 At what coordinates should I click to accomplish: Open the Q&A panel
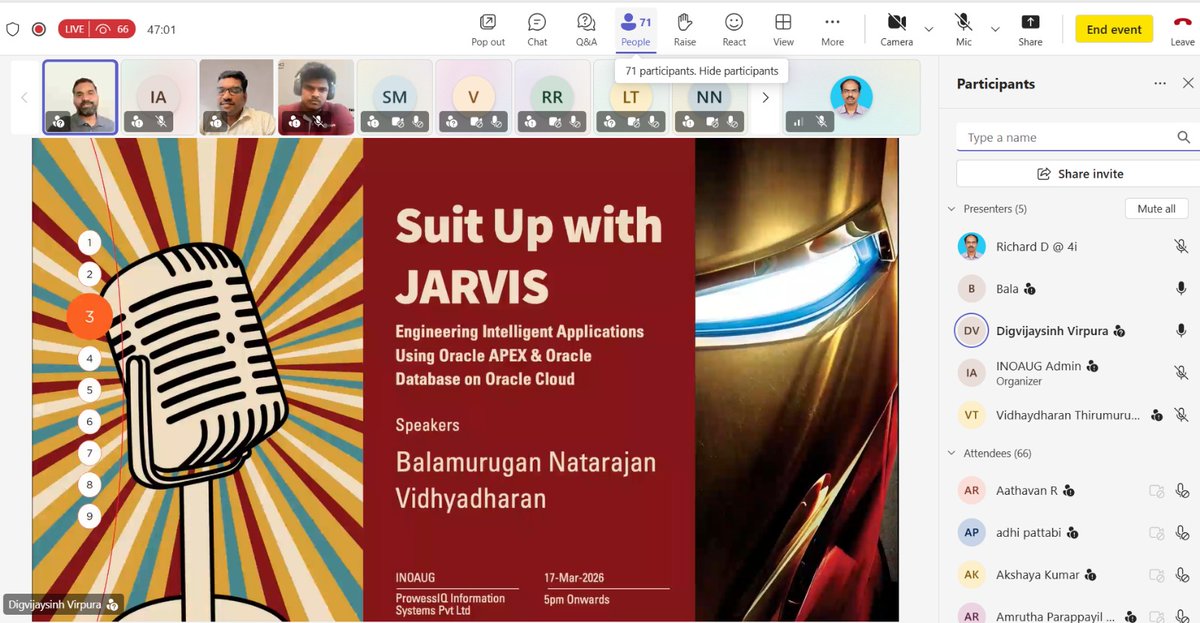click(586, 29)
